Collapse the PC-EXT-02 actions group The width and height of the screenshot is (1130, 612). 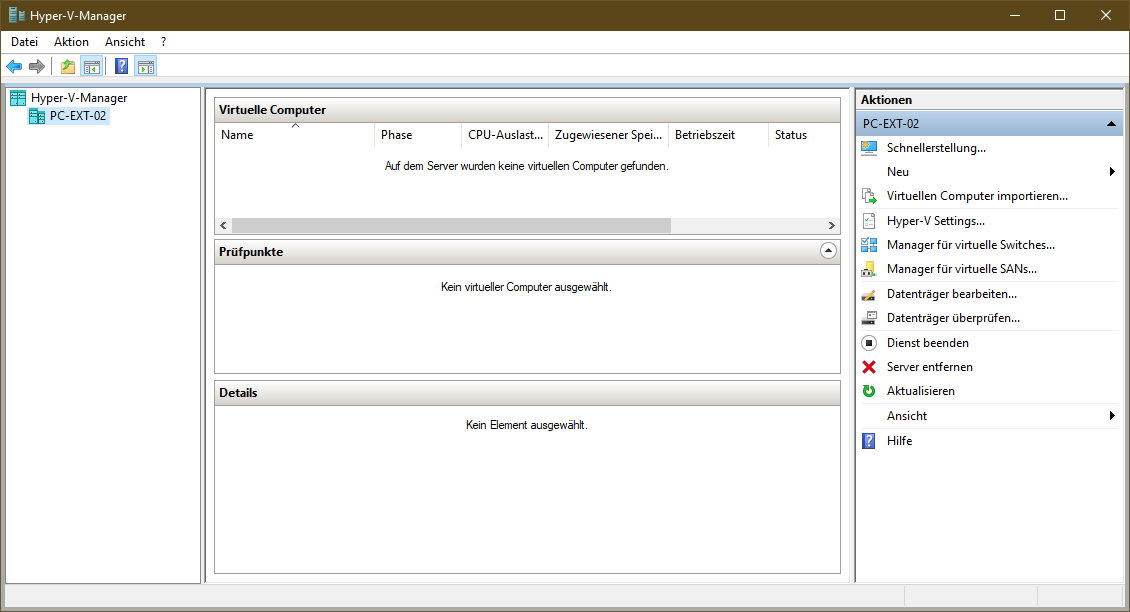[x=1109, y=122]
